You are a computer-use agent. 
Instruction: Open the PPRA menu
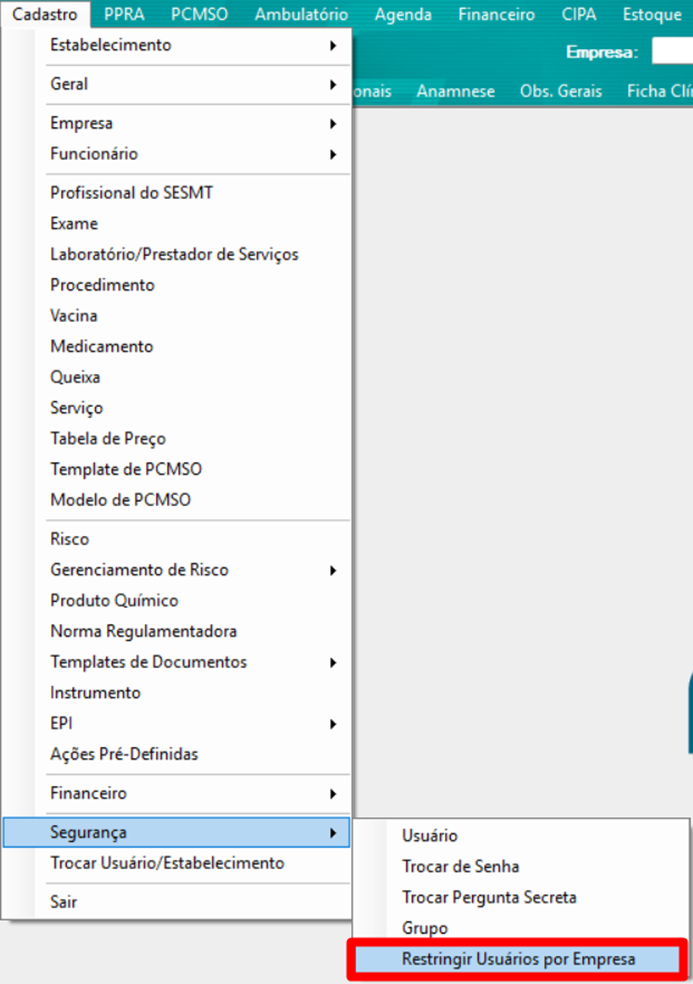(x=124, y=14)
